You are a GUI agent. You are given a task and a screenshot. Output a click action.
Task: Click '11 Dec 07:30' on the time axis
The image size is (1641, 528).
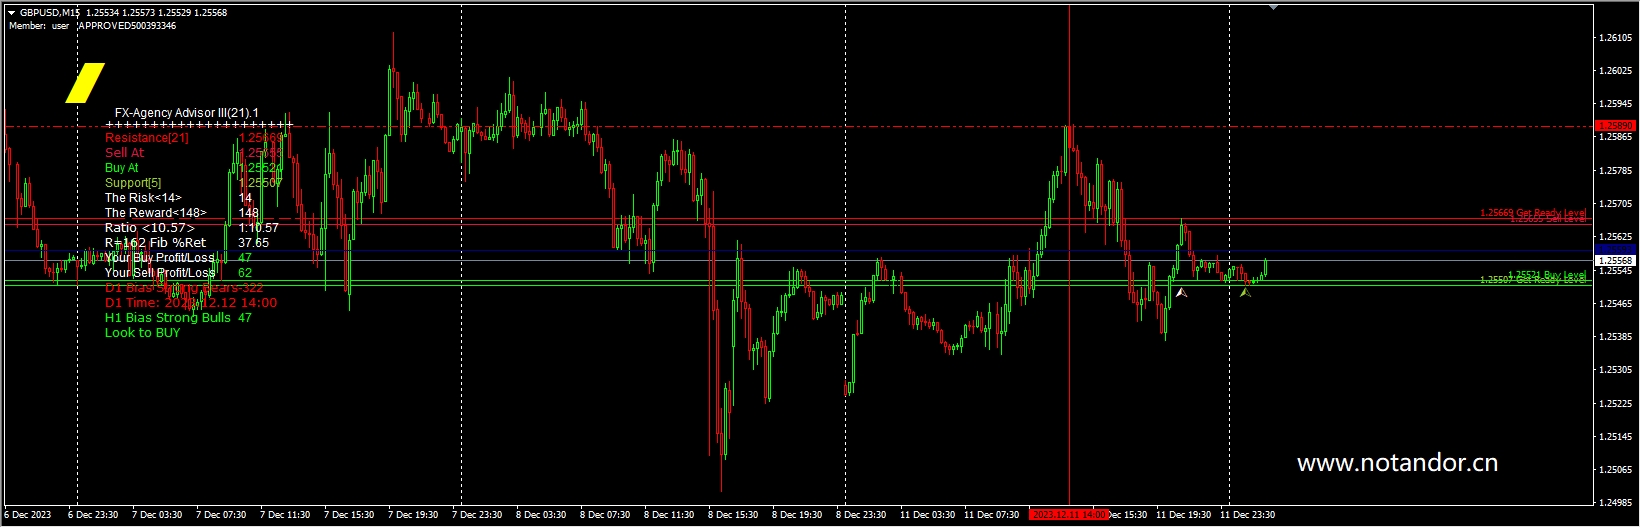991,515
